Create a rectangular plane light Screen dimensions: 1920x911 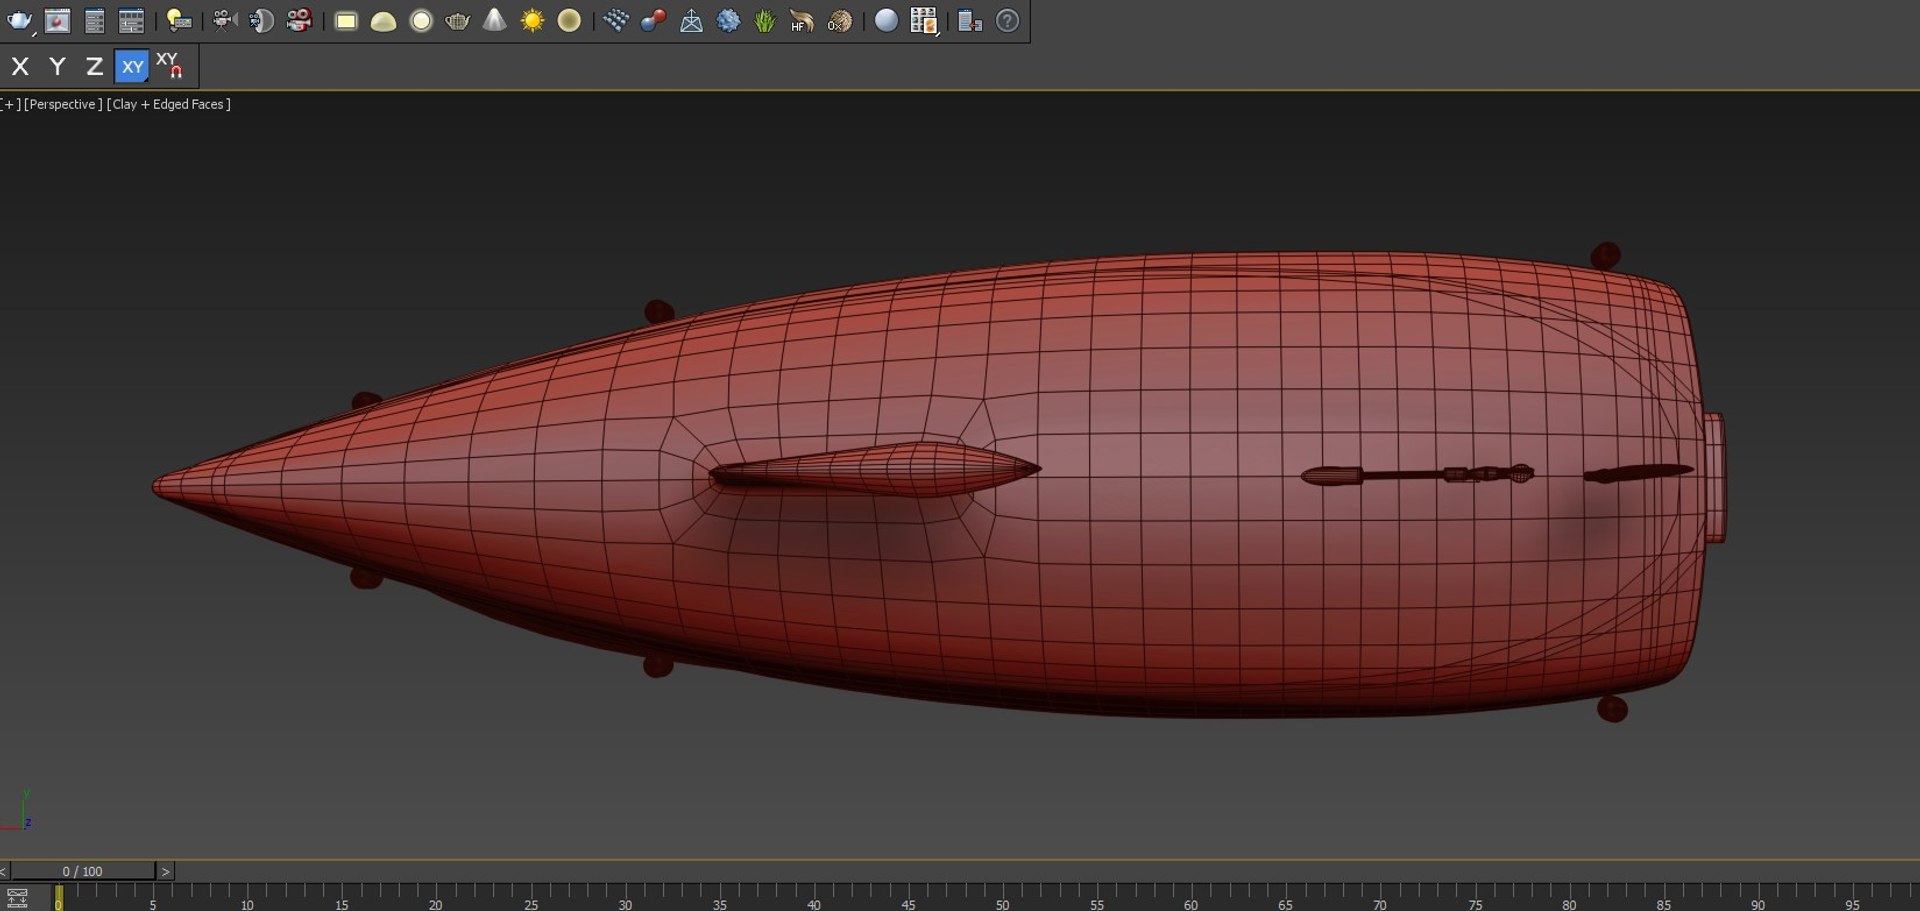click(346, 21)
